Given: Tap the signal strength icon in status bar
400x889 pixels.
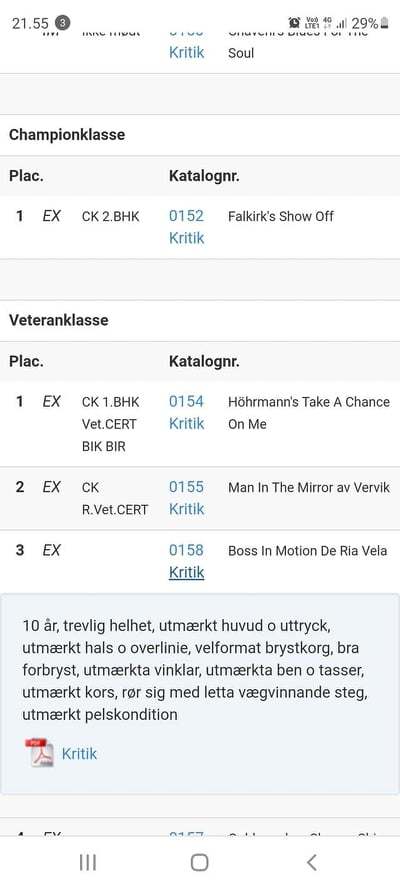Looking at the screenshot, I should 341,23.
